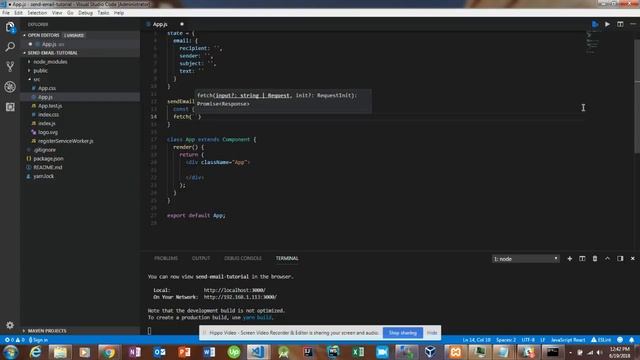The image size is (640, 360).
Task: Select the Terminal panel tab
Action: [x=287, y=258]
